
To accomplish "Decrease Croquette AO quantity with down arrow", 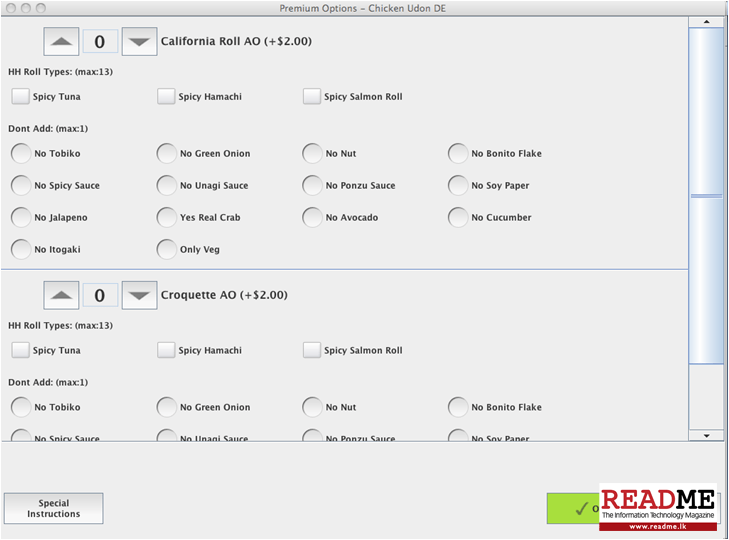I will (x=139, y=295).
